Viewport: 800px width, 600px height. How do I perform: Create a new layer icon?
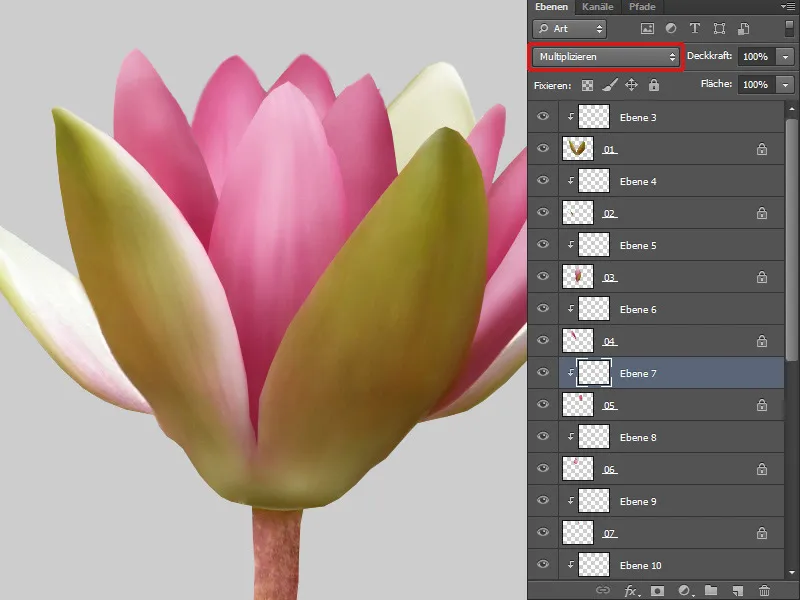click(x=737, y=590)
